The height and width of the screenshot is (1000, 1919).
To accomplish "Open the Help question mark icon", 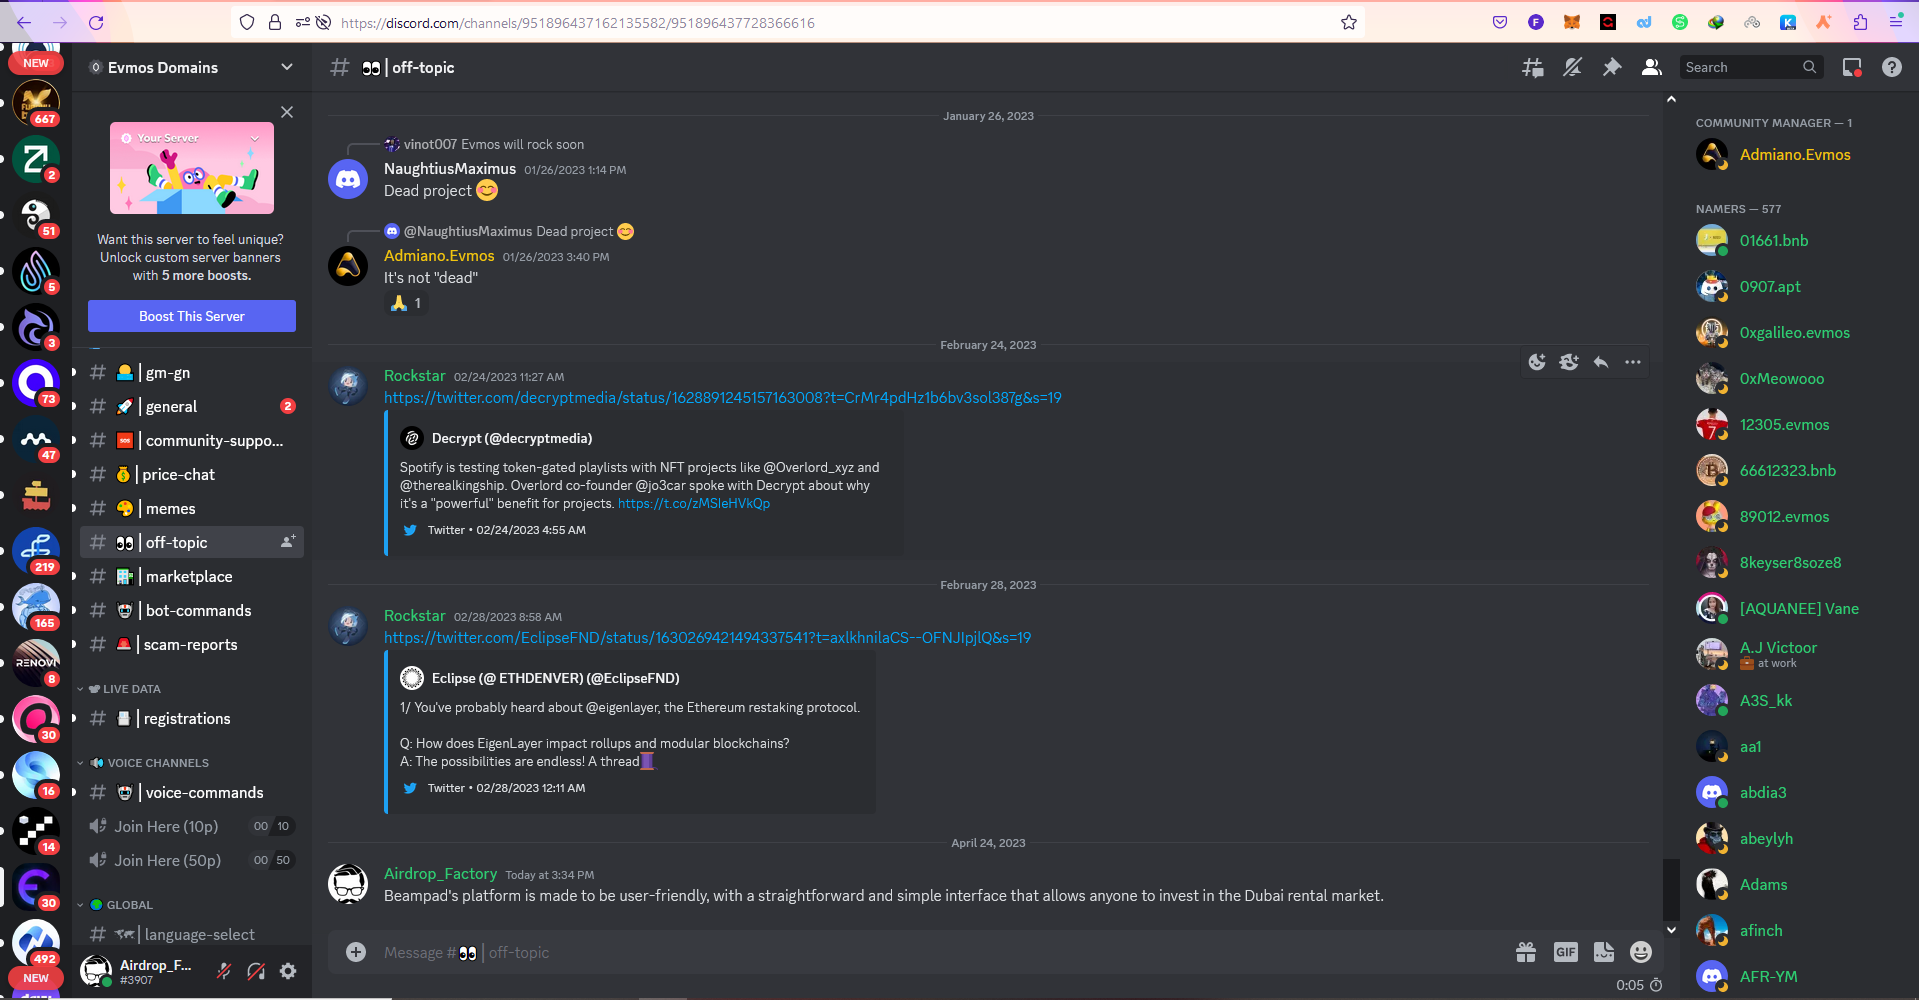I will (1891, 67).
